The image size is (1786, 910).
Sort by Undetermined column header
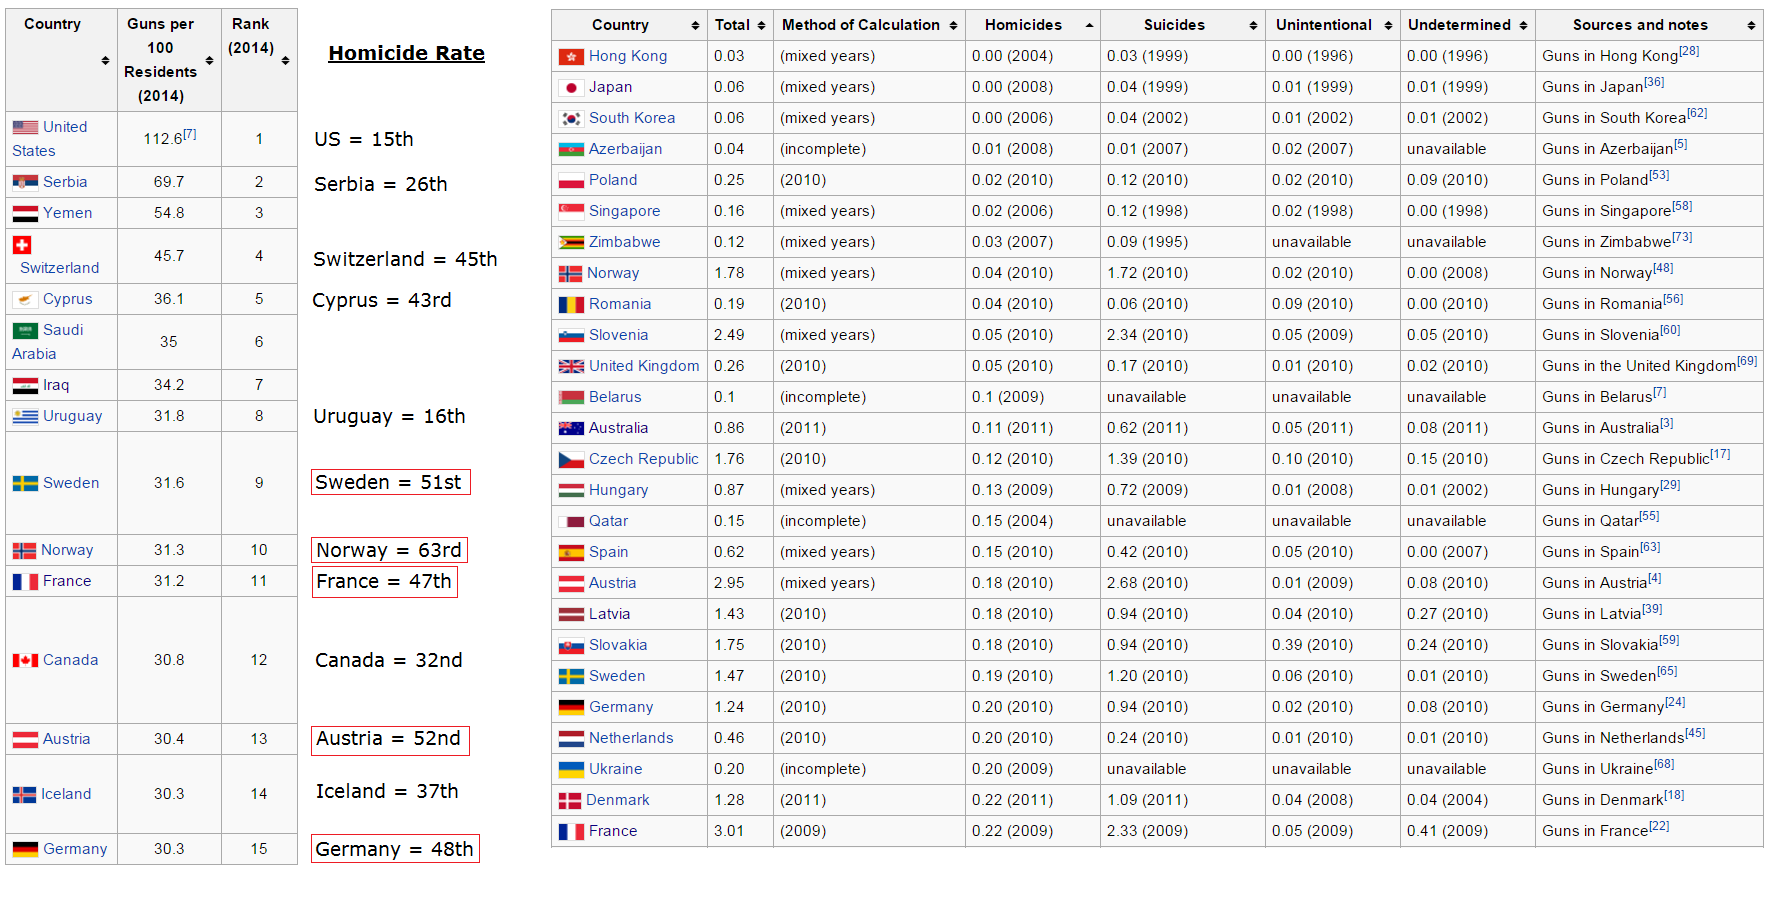[1523, 26]
